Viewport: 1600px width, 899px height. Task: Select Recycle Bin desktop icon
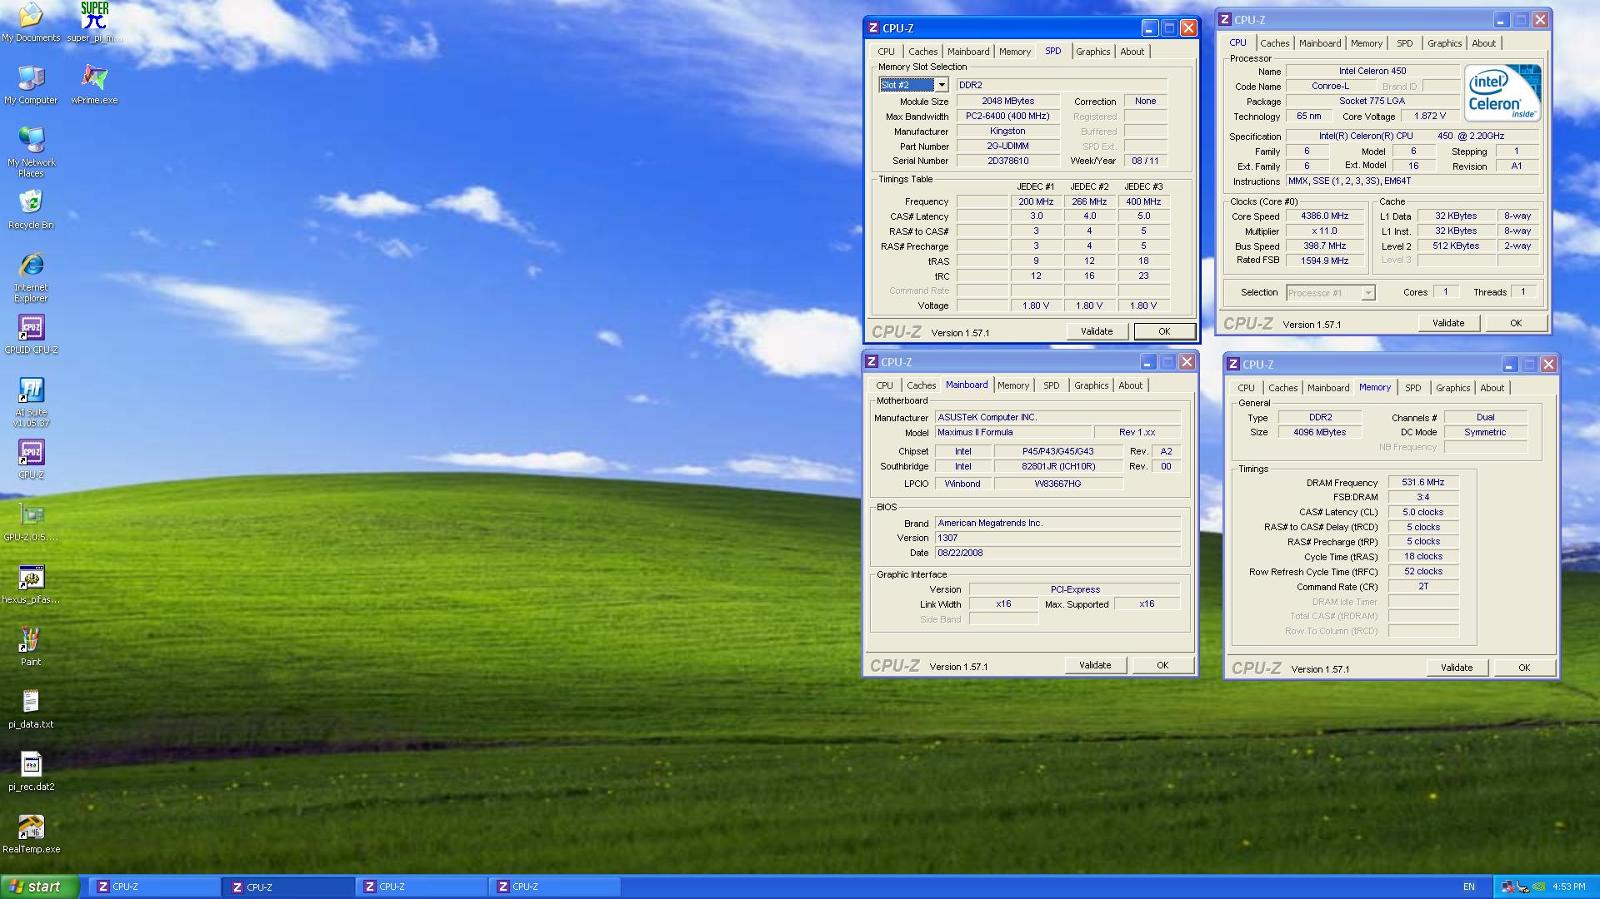[31, 210]
